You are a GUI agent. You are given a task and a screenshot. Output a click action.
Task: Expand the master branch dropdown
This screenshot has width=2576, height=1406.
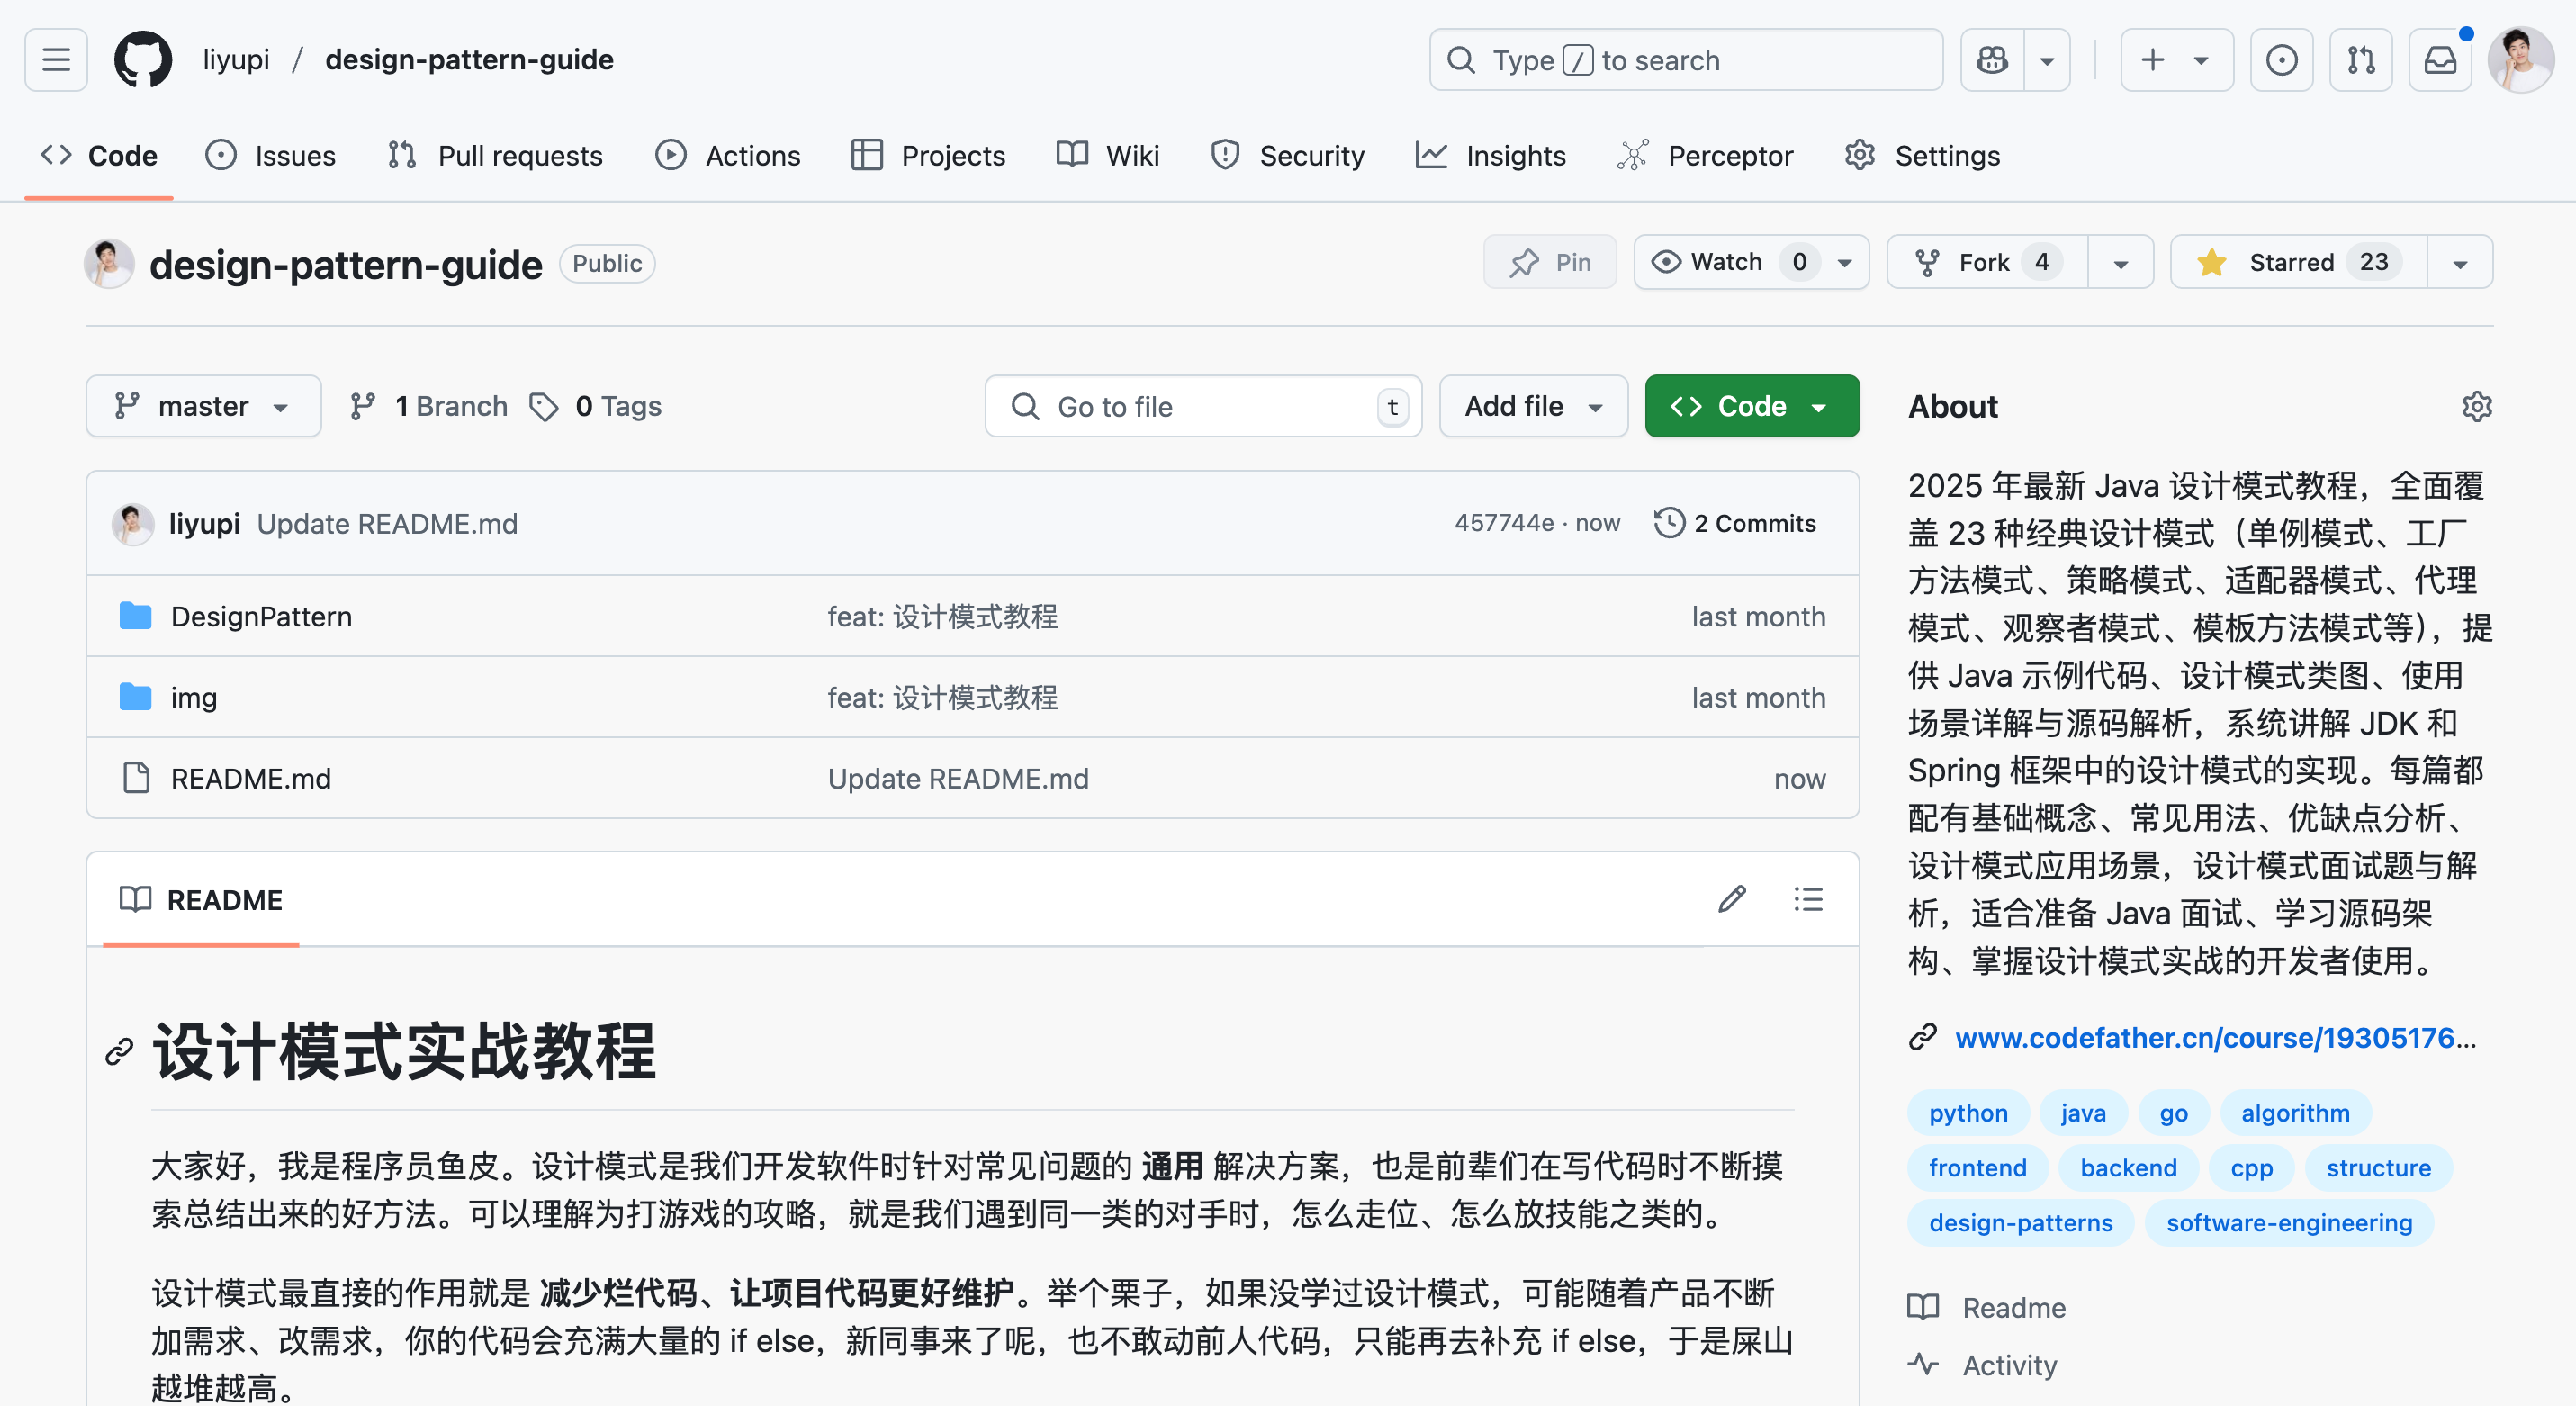coord(203,406)
